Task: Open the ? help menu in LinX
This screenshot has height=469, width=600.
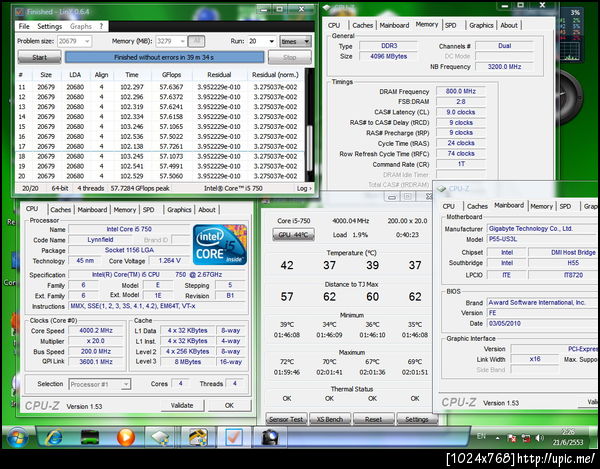Action: 101,26
